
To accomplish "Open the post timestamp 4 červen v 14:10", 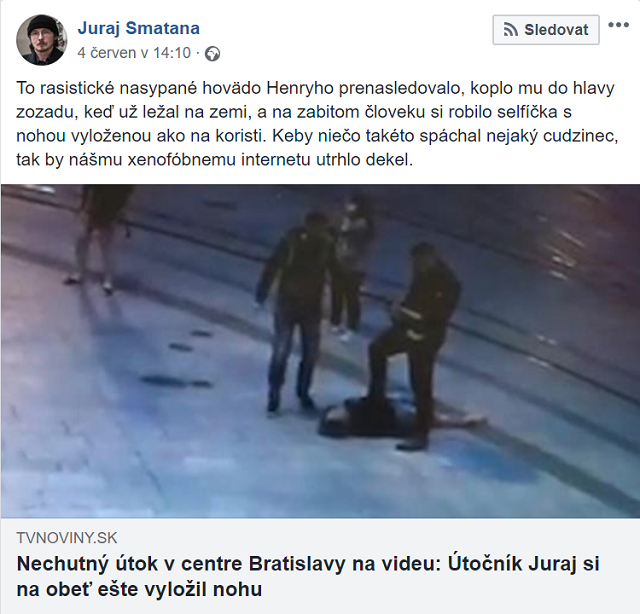I will 134,53.
